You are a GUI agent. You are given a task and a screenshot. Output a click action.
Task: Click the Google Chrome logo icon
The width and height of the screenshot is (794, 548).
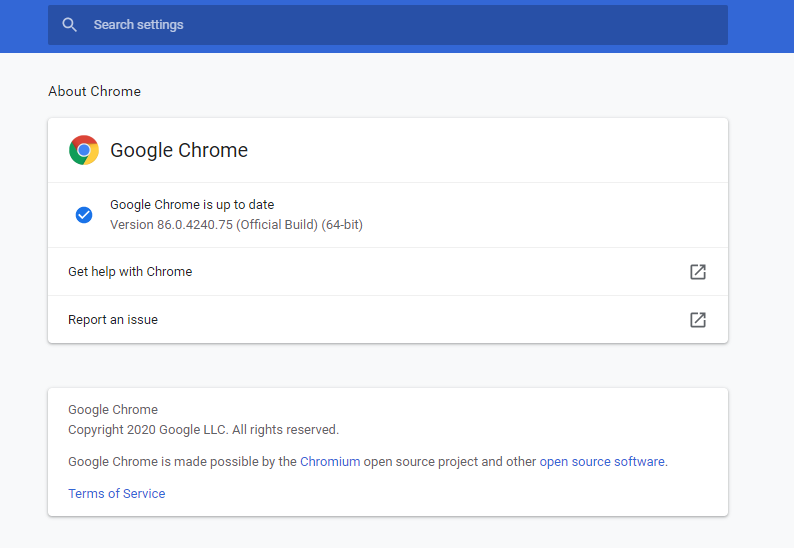tap(84, 150)
